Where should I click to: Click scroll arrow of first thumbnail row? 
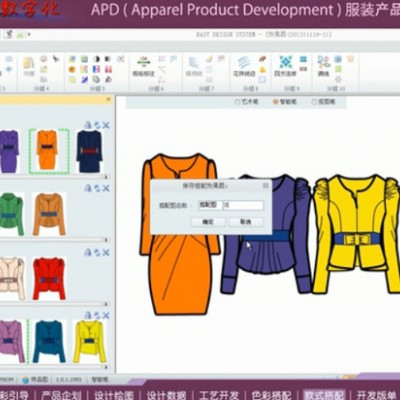106,177
